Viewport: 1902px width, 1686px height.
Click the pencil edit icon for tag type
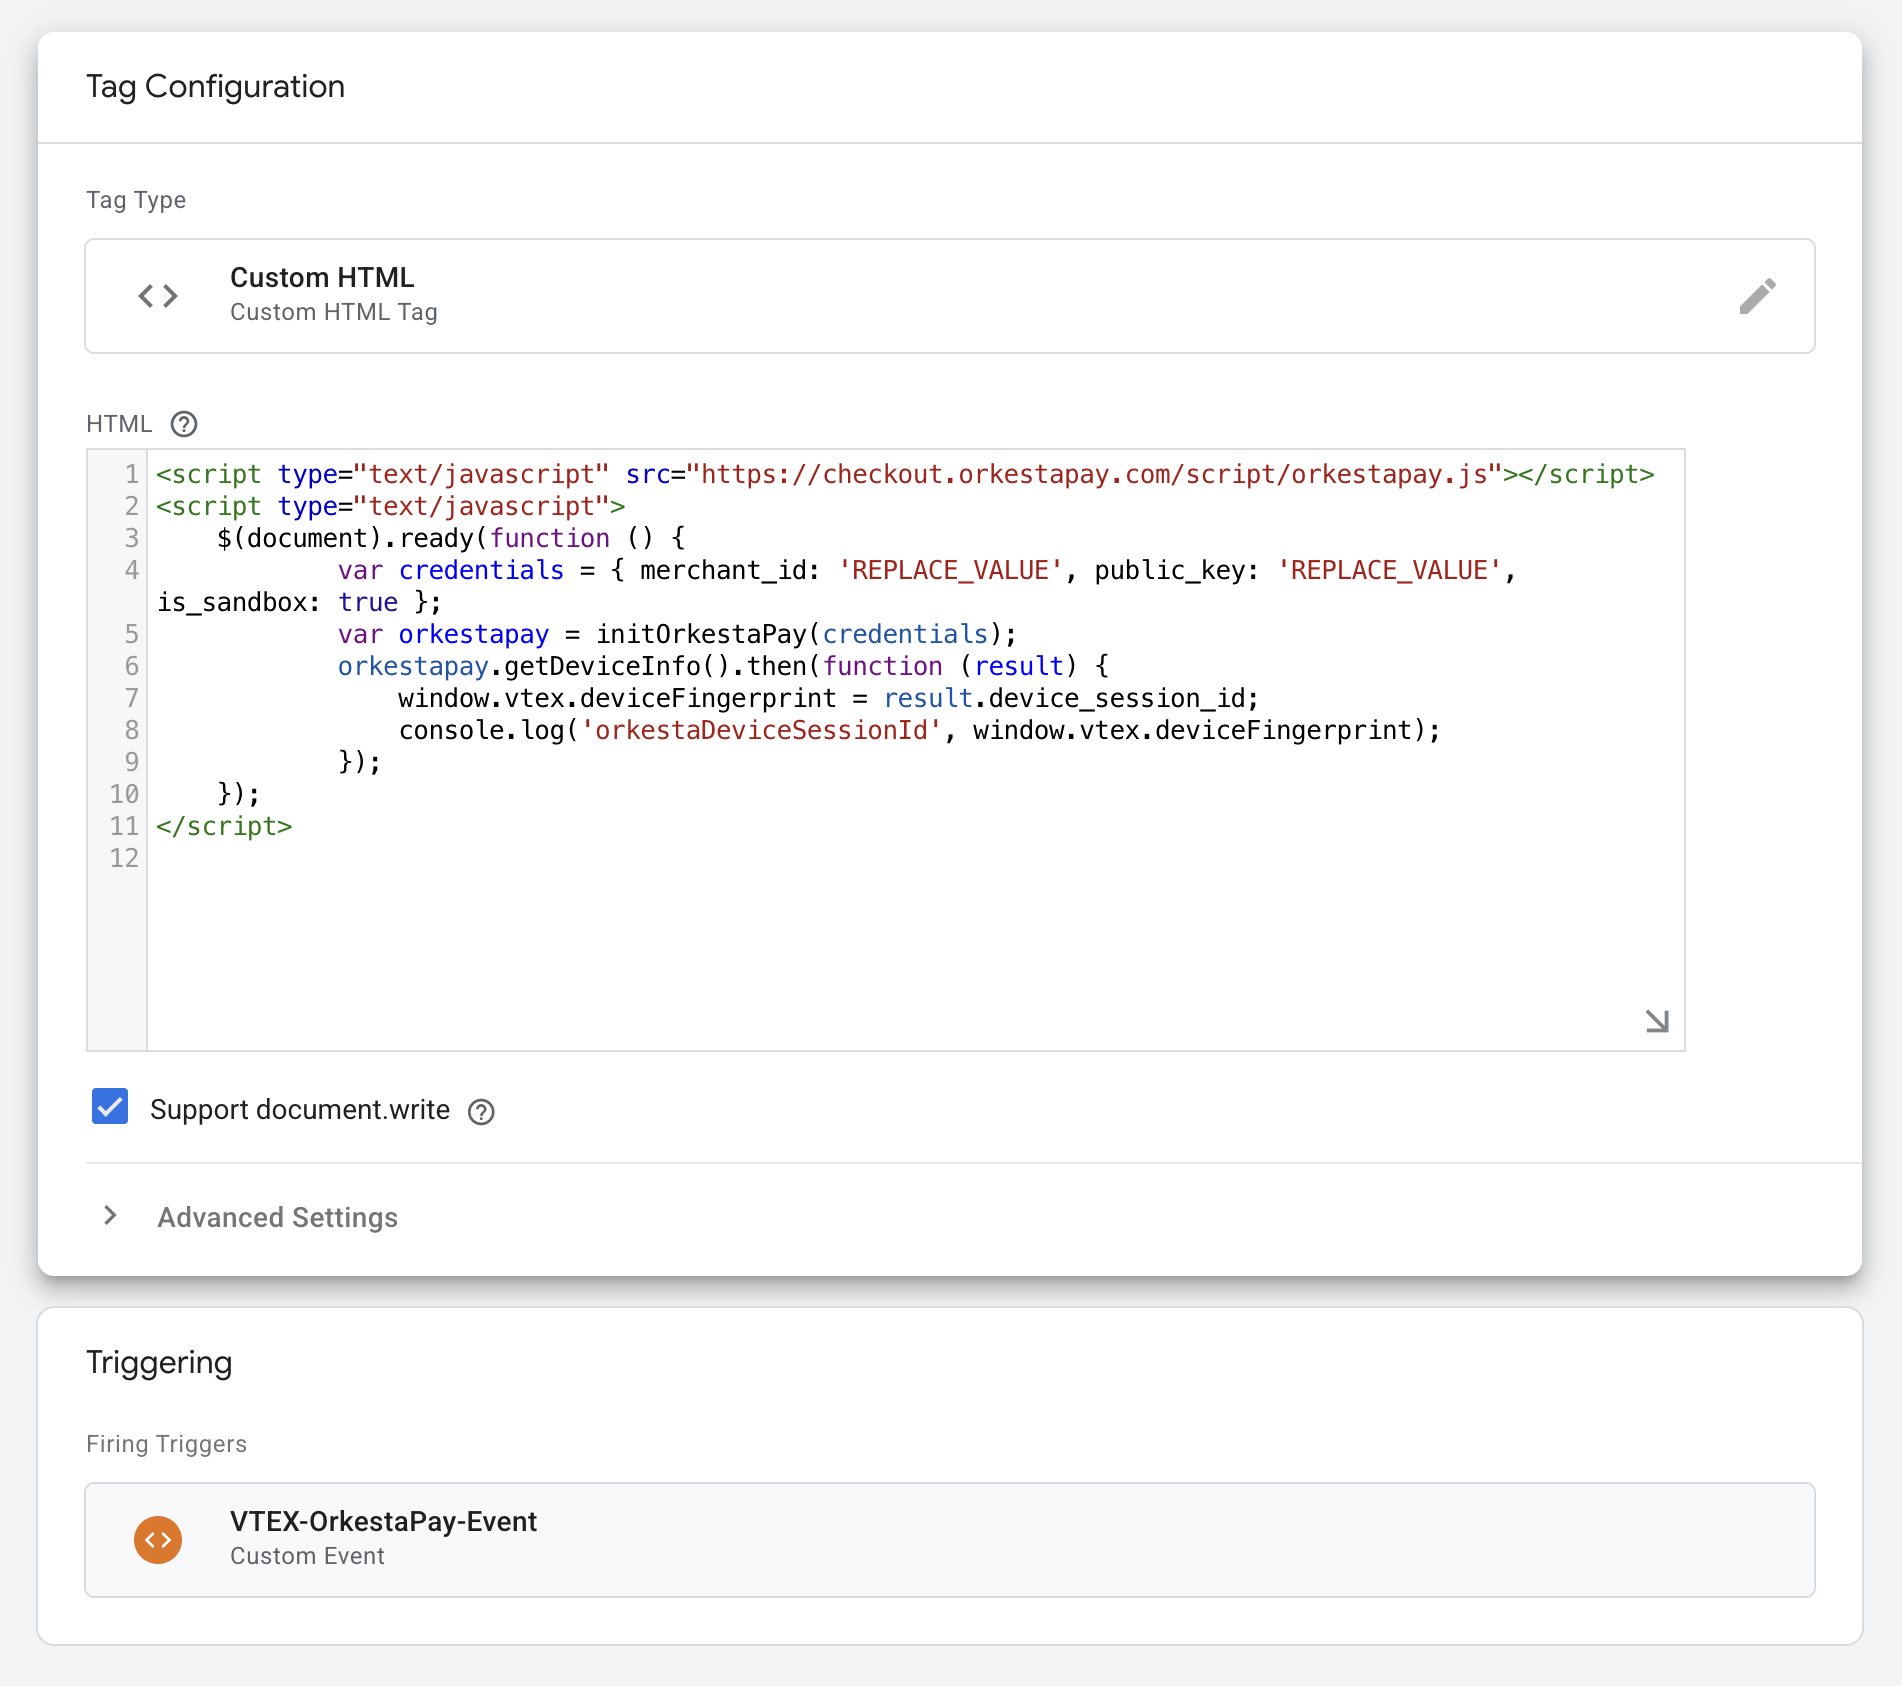1757,296
